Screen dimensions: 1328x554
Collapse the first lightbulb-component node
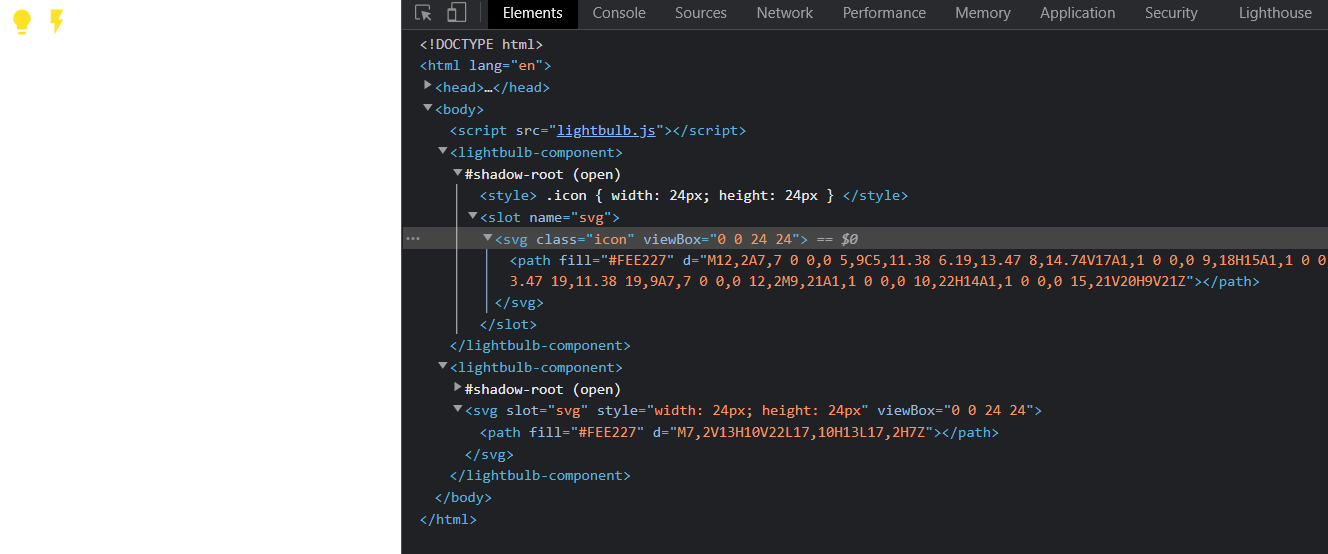(x=443, y=152)
